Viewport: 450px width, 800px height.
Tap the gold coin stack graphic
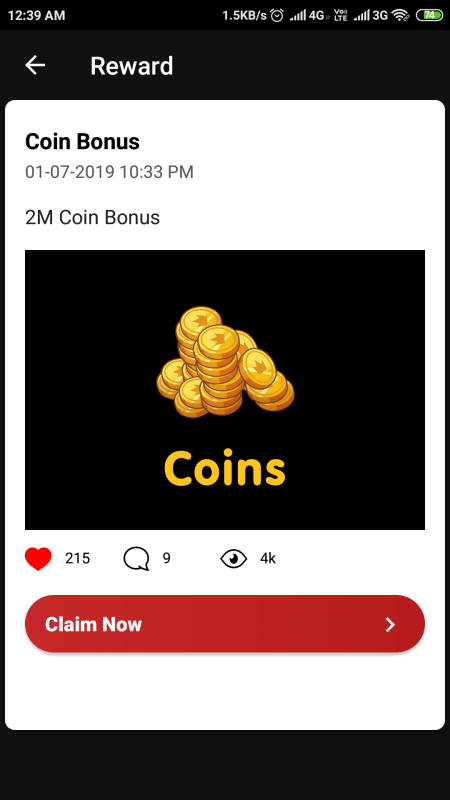point(225,361)
